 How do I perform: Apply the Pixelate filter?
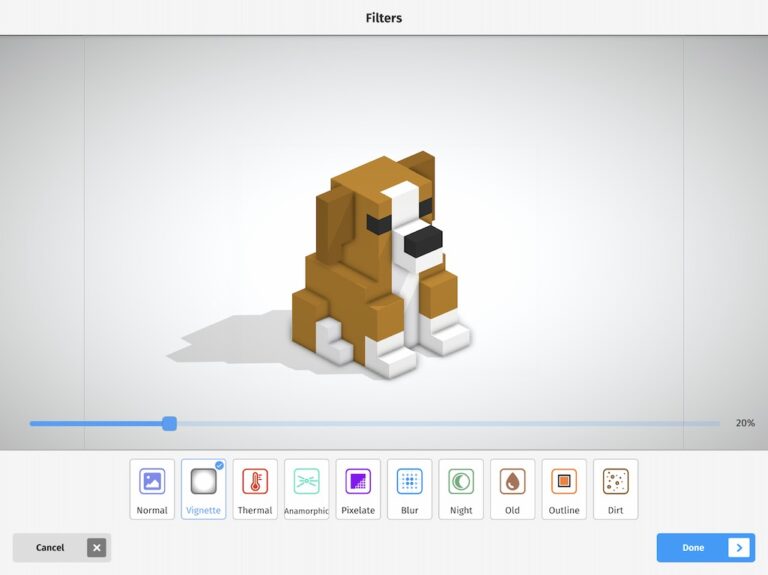358,489
